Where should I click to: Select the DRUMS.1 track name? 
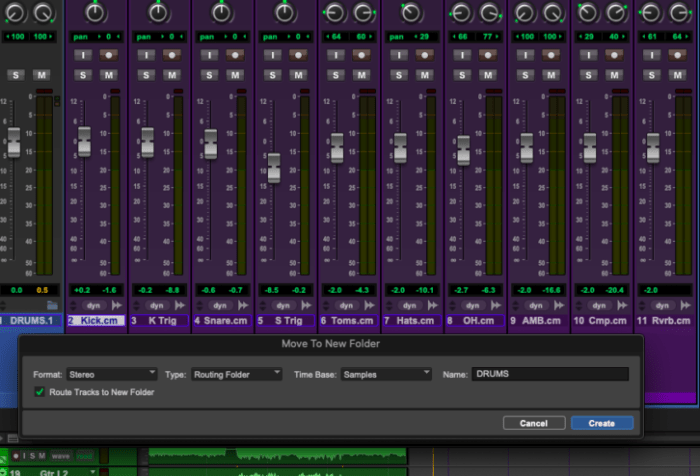click(31, 321)
